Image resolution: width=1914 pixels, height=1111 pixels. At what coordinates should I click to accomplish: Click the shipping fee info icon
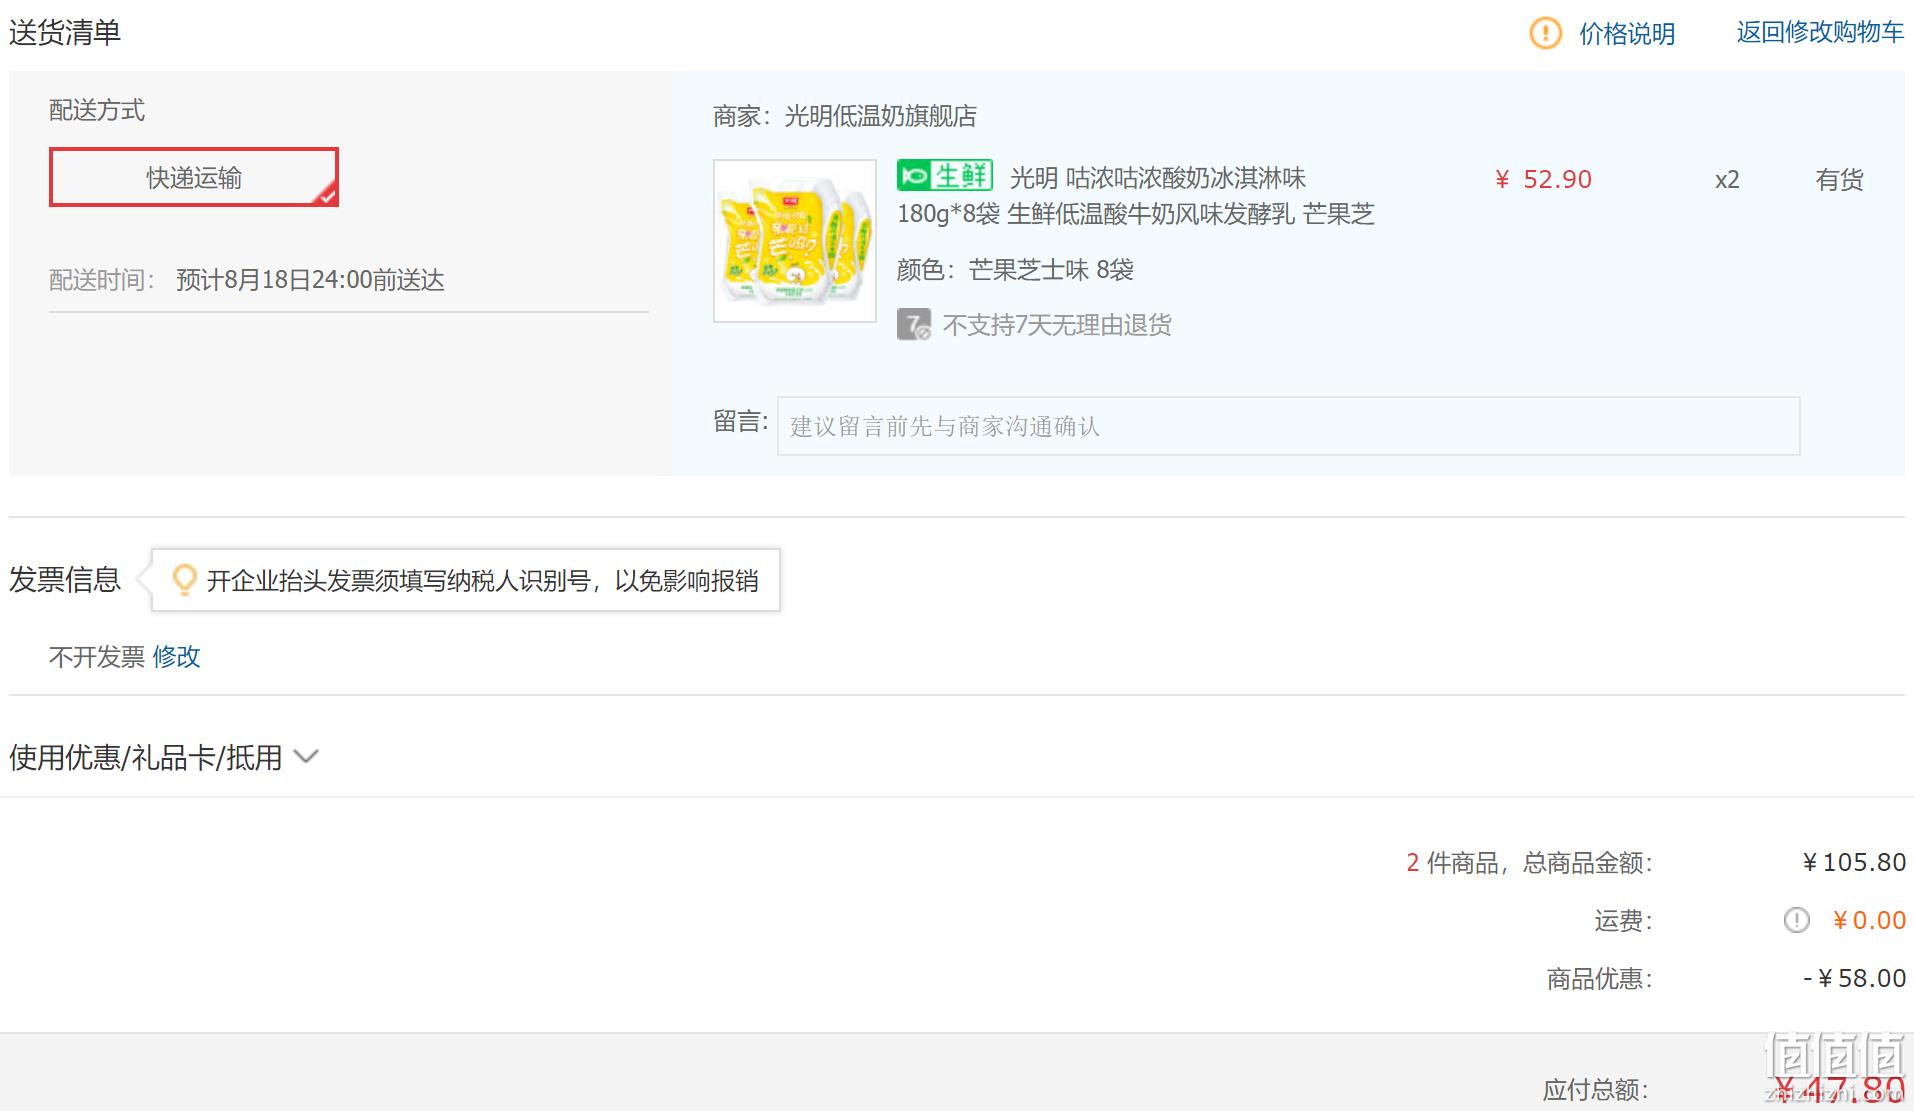click(1797, 920)
